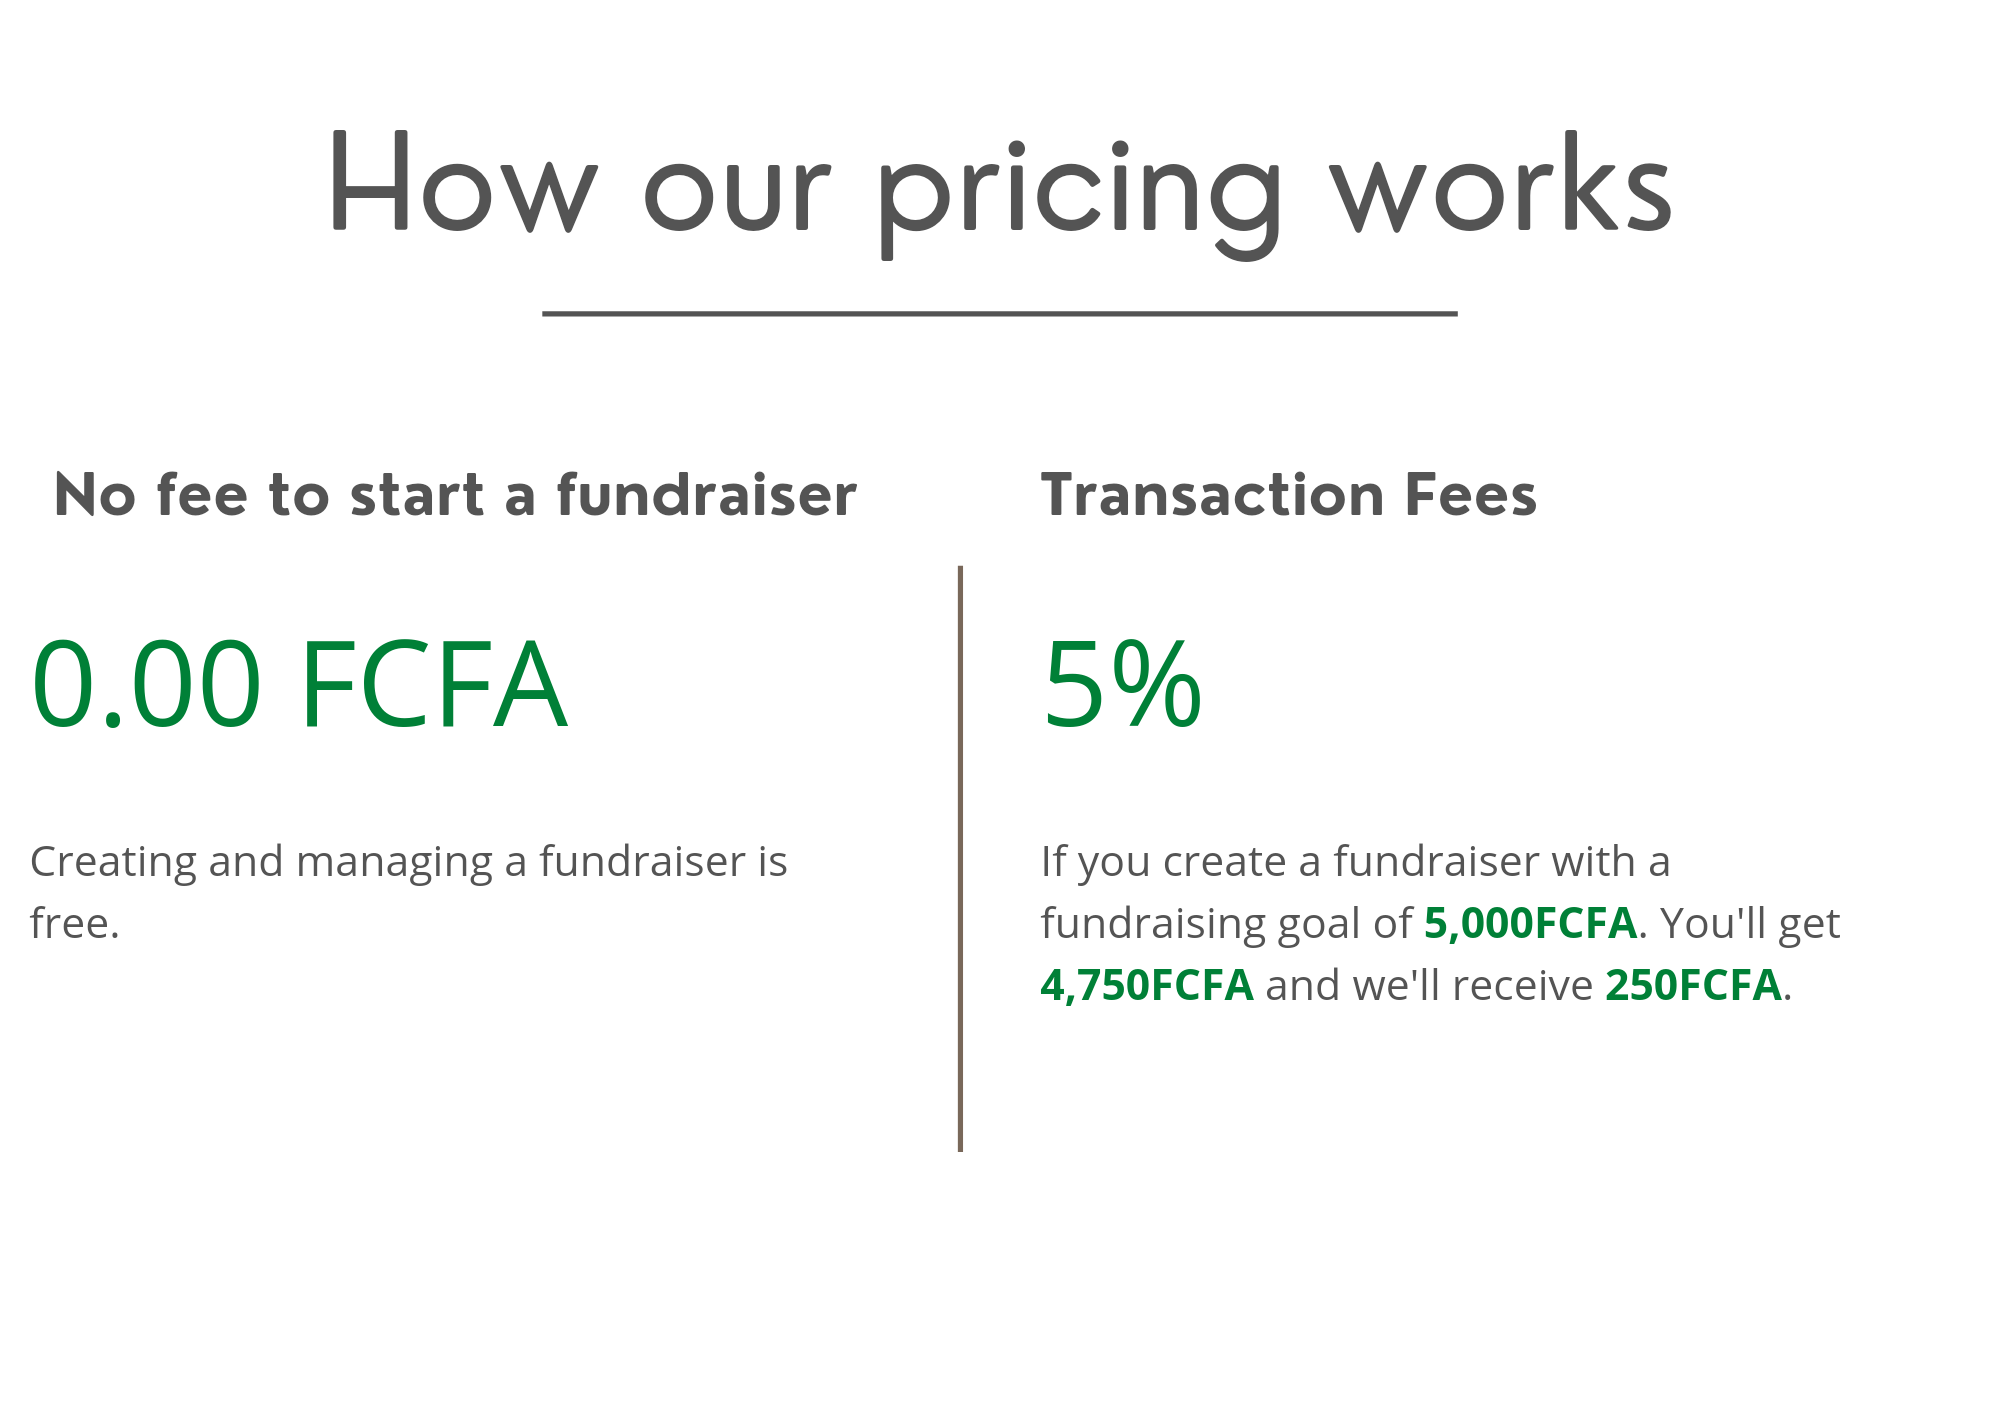Click the bold "5,000FCFA" goal amount
This screenshot has height=1414, width=2000.
1530,923
